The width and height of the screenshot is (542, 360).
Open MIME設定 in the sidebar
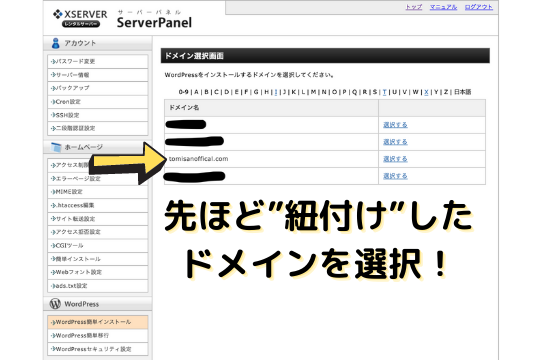click(97, 192)
